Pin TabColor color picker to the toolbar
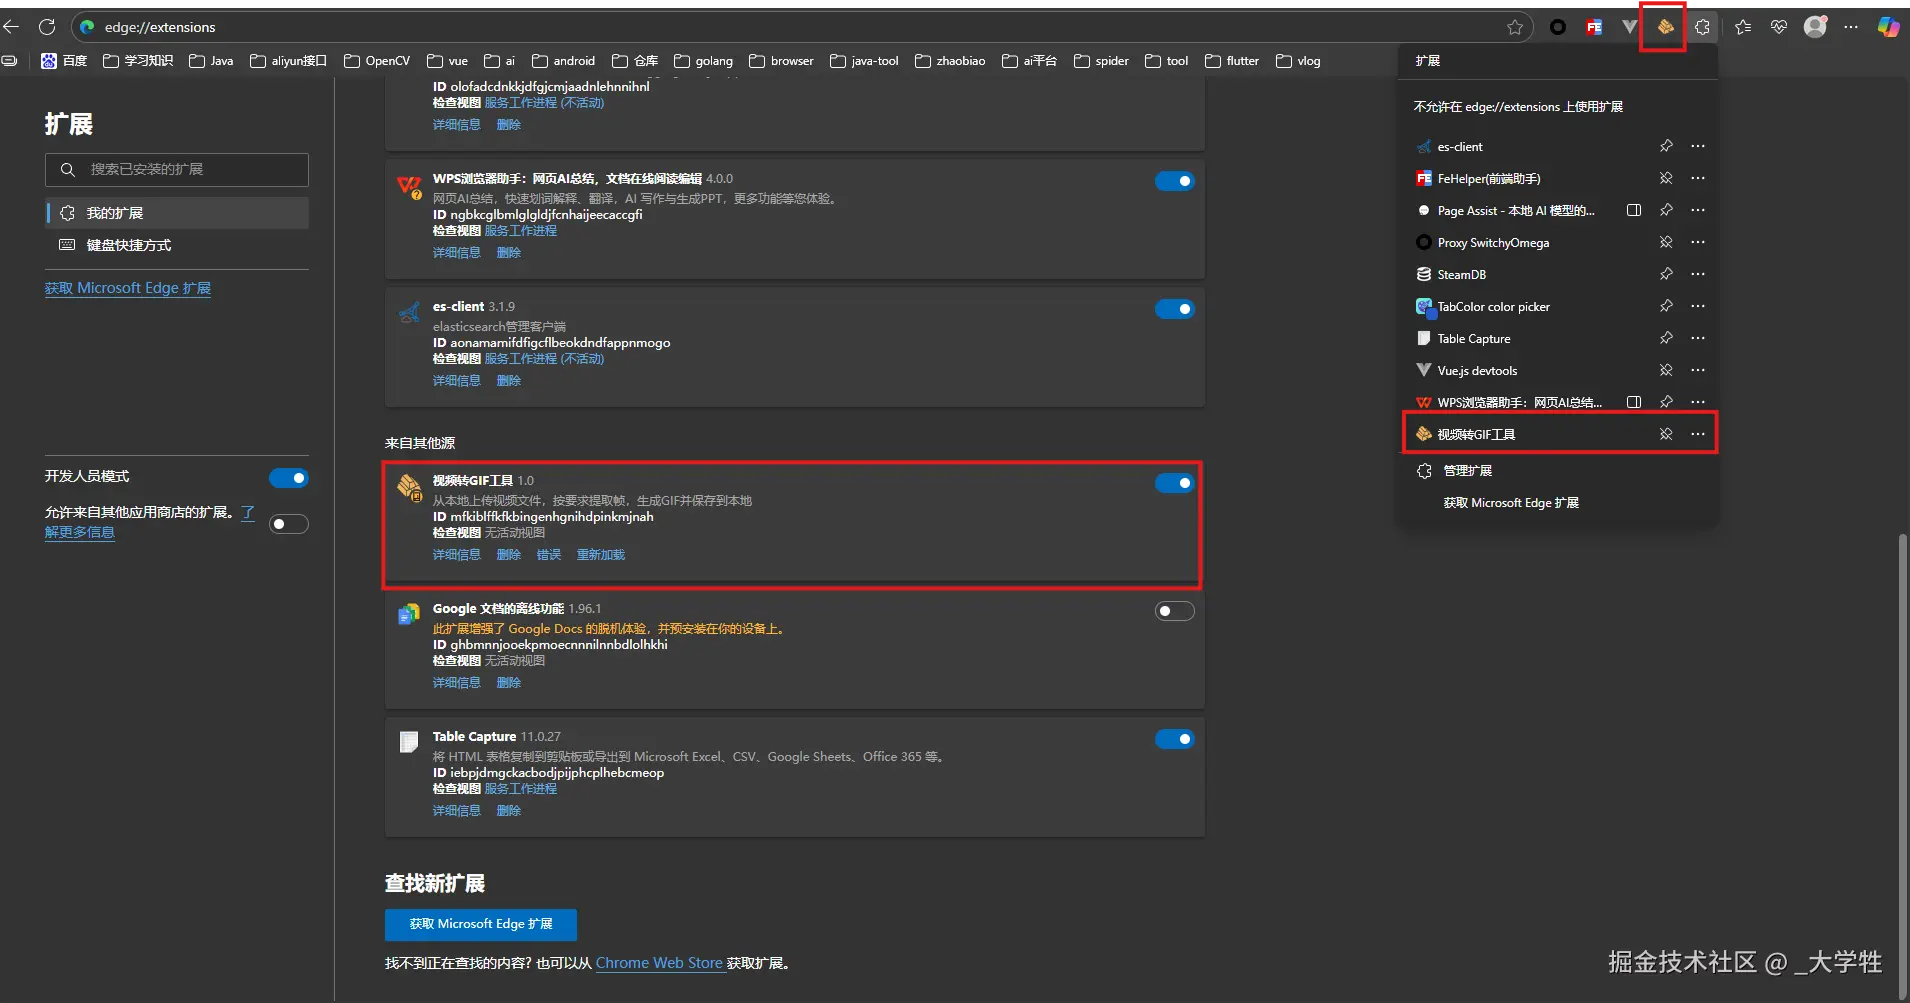 [x=1666, y=306]
